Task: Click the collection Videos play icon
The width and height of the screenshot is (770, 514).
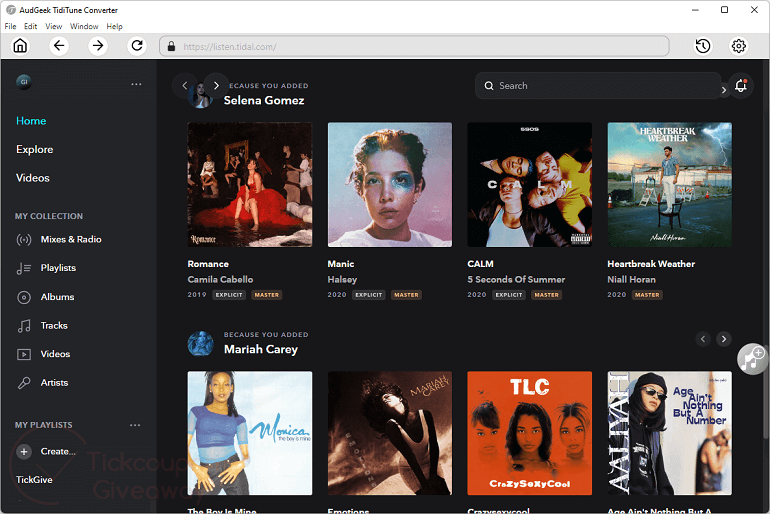Action: pyautogui.click(x=24, y=354)
